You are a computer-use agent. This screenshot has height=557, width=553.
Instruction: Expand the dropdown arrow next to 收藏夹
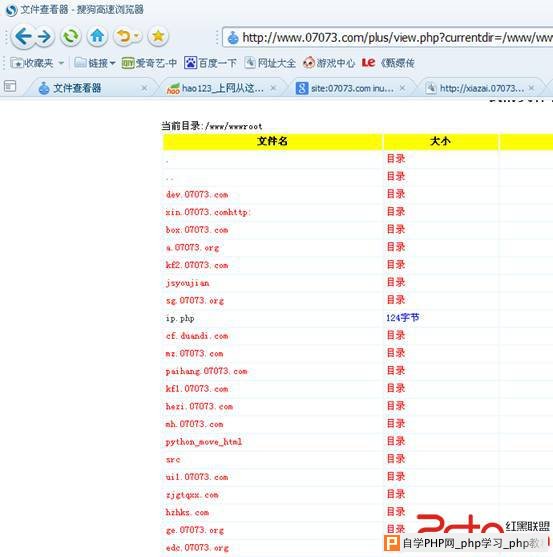coord(61,63)
